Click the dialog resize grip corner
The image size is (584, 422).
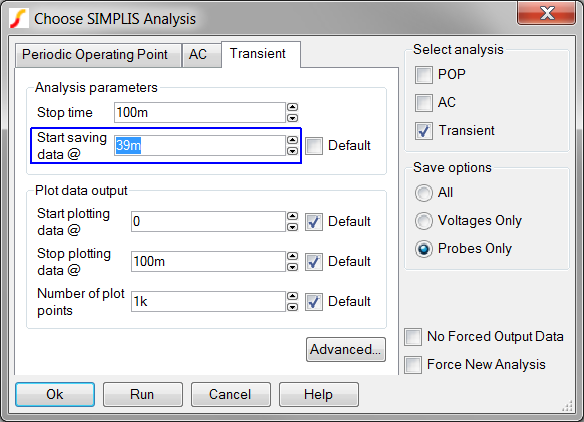568,406
